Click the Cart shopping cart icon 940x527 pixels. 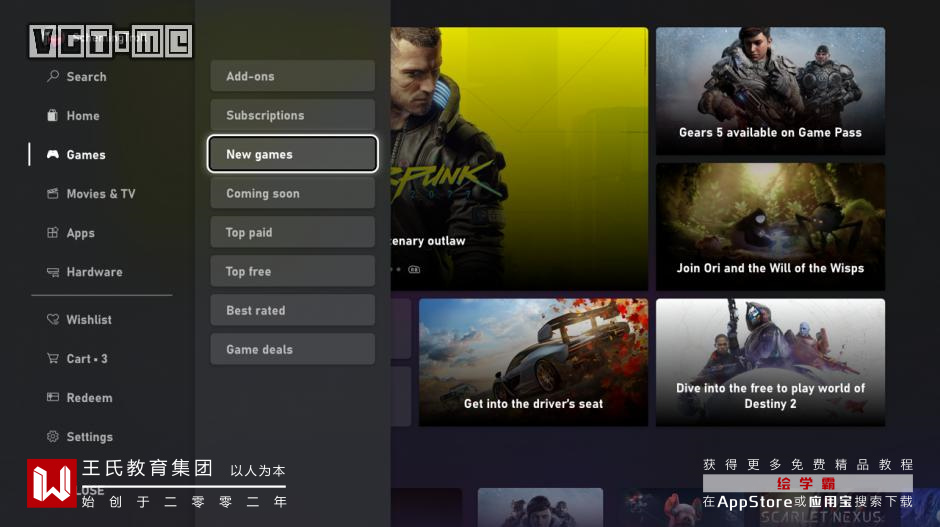[x=53, y=359]
